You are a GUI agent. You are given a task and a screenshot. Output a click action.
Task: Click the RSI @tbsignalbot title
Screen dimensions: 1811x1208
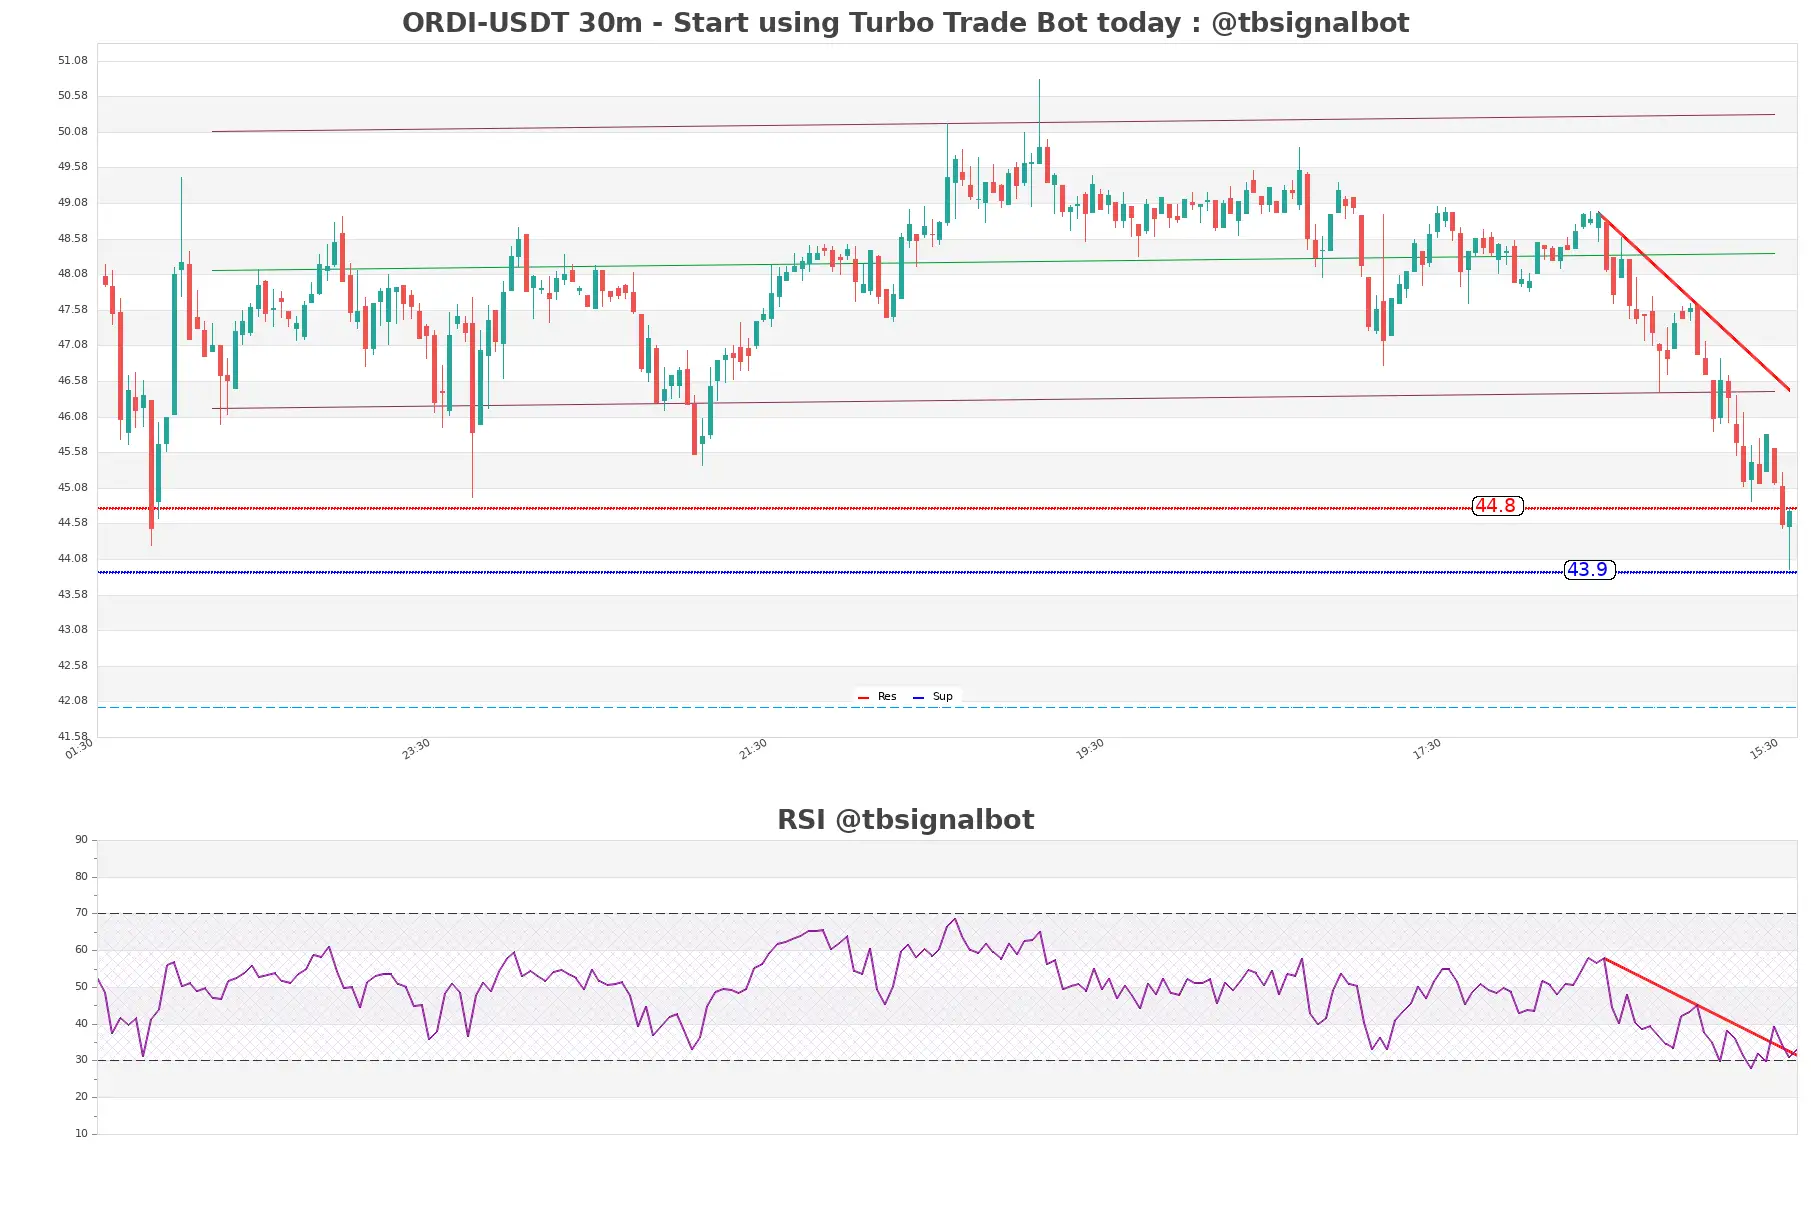click(x=905, y=820)
